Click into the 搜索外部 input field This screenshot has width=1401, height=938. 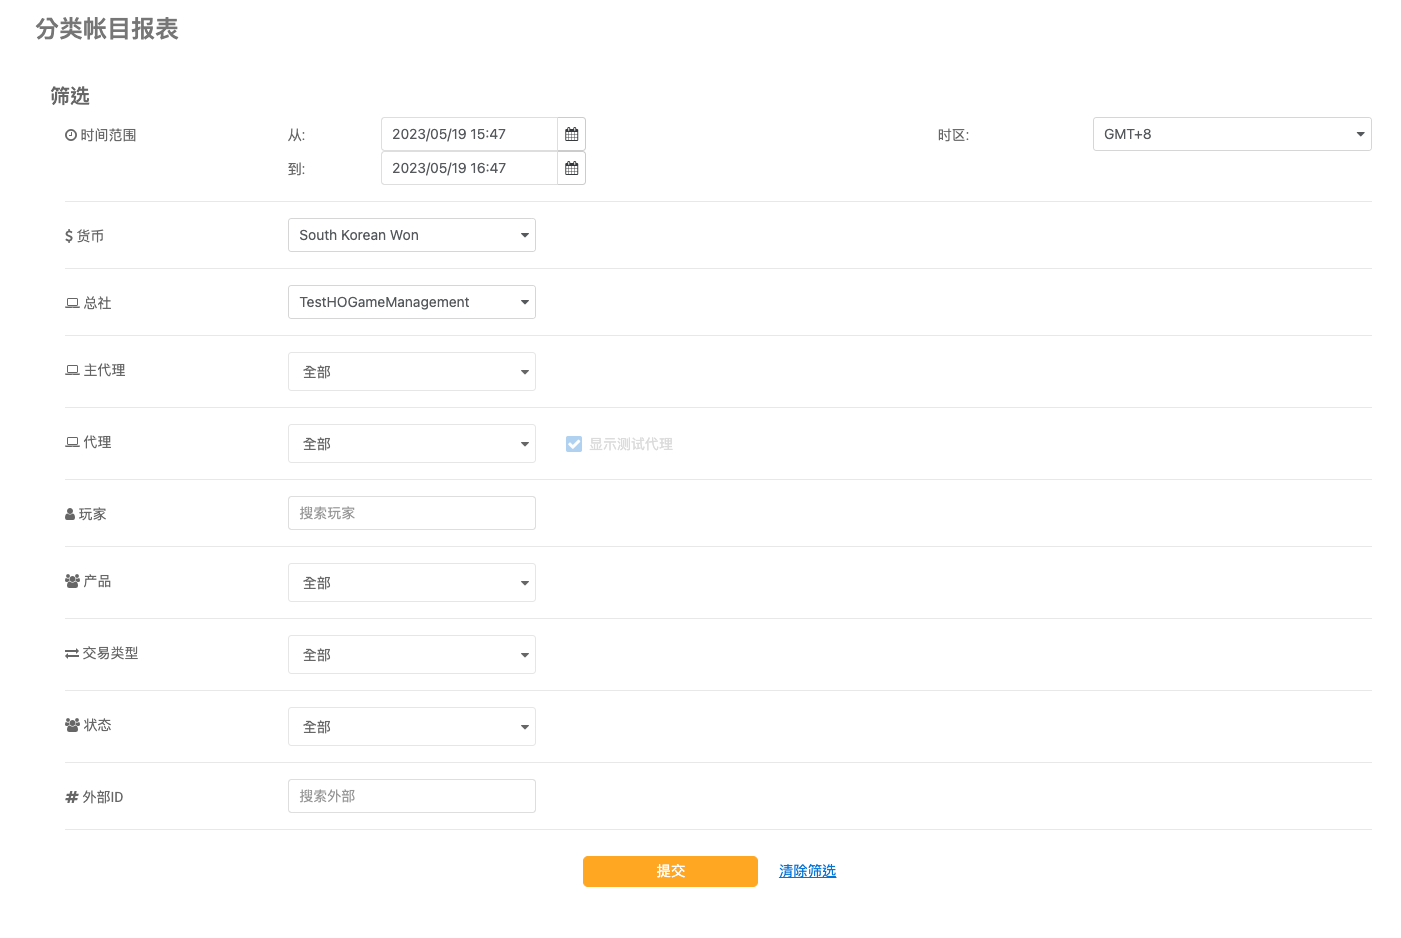(x=411, y=796)
